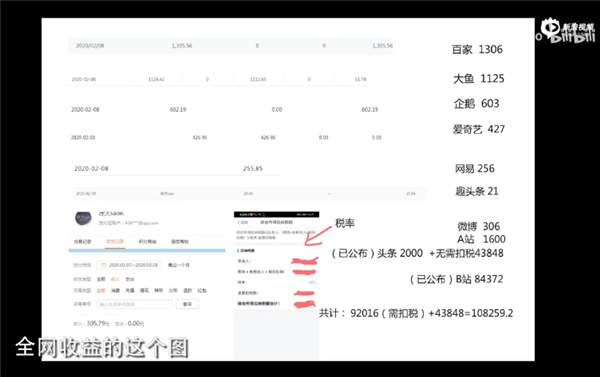Tap the back arrow in phone screenshot
This screenshot has width=600, height=377.
(x=243, y=222)
